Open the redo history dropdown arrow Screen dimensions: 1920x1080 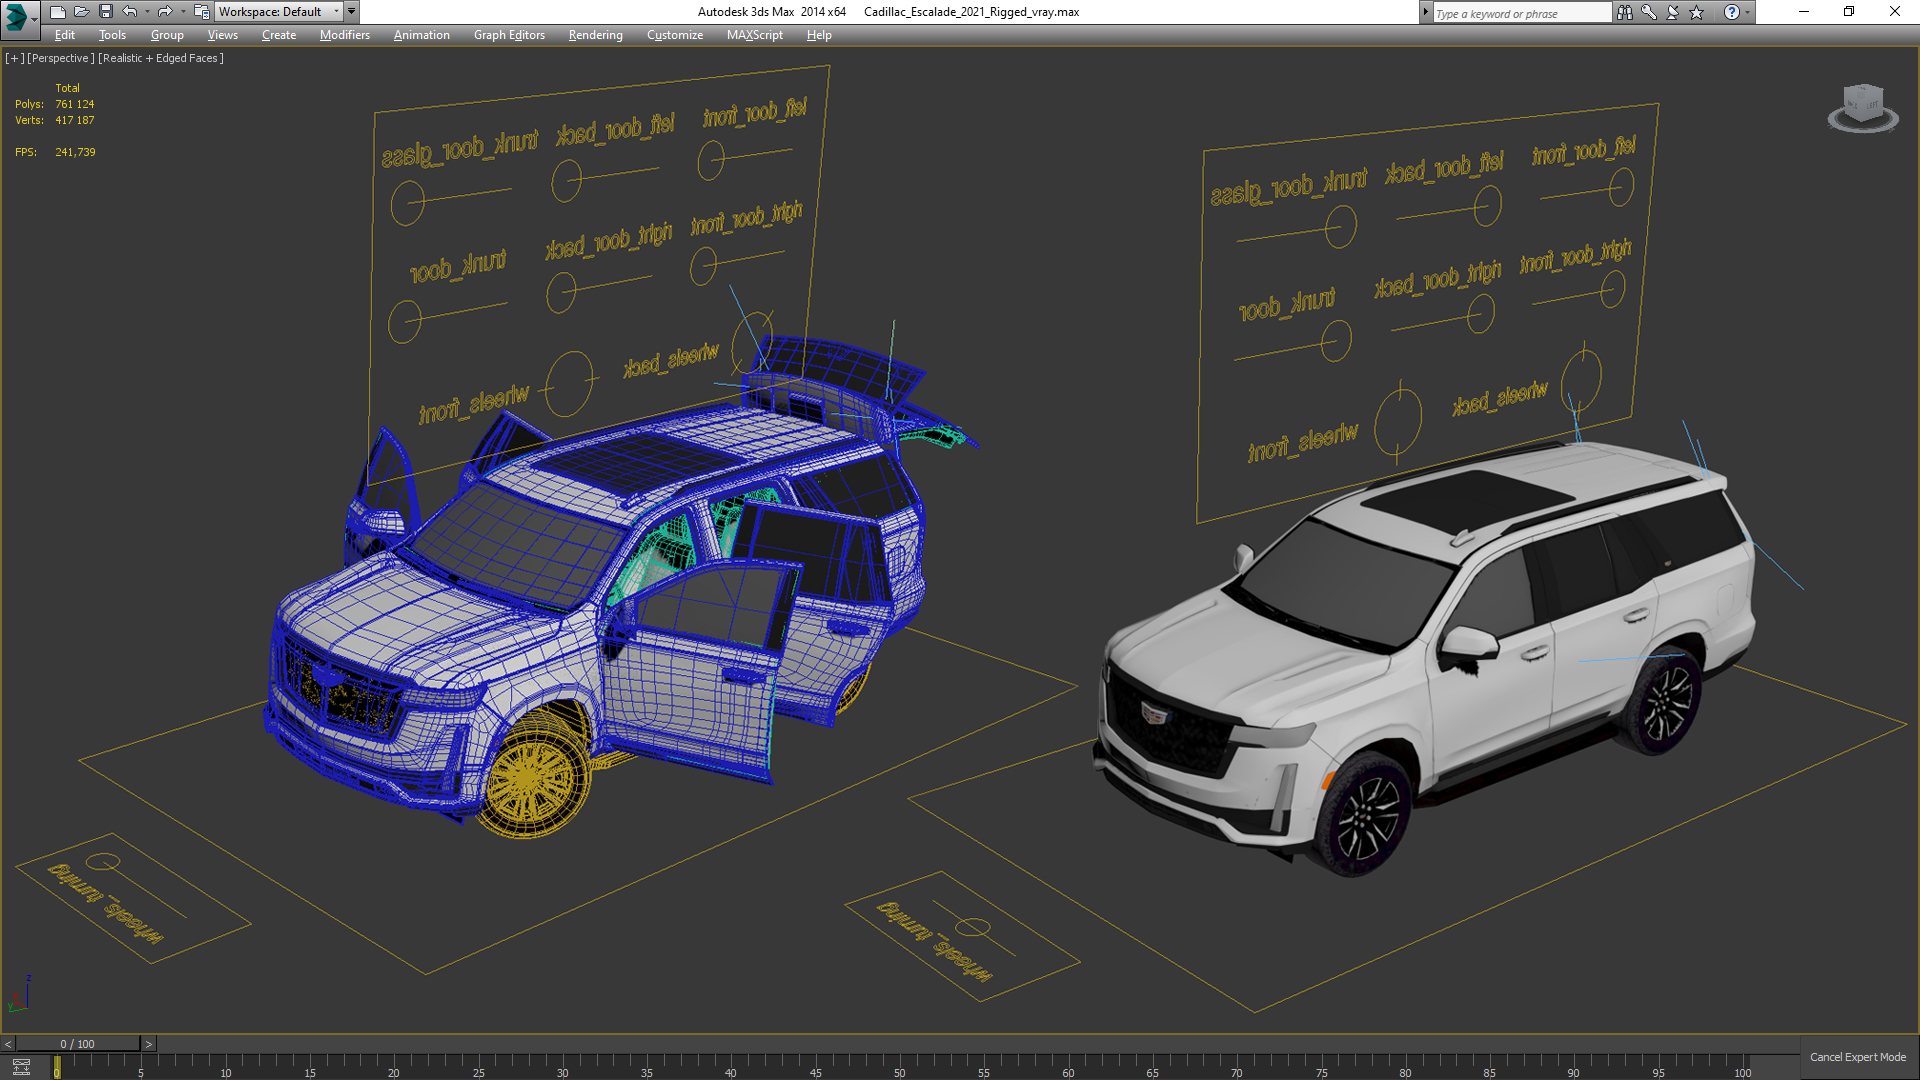182,12
